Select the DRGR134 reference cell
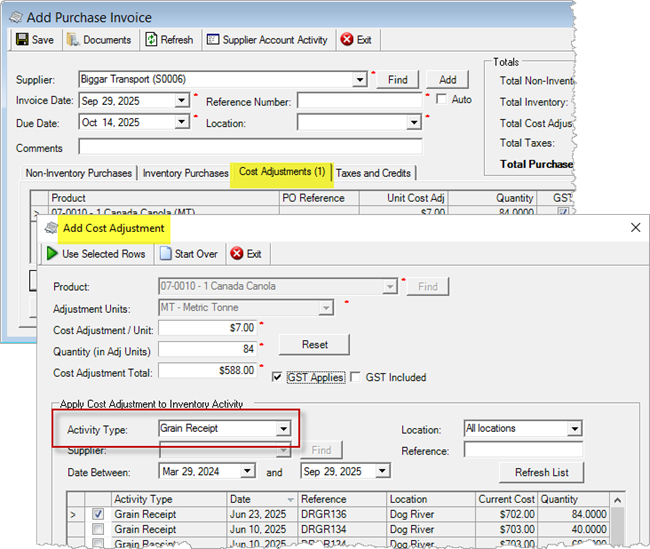This screenshot has width=650, height=549. pos(342,529)
